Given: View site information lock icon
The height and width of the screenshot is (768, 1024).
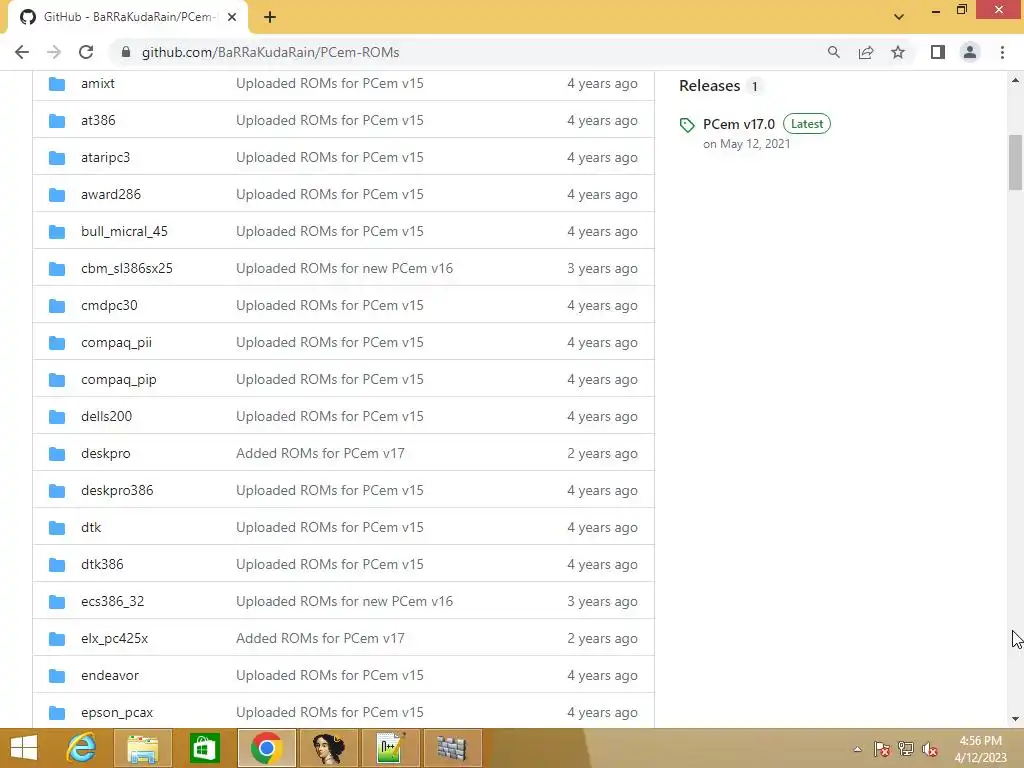Looking at the screenshot, I should [126, 52].
